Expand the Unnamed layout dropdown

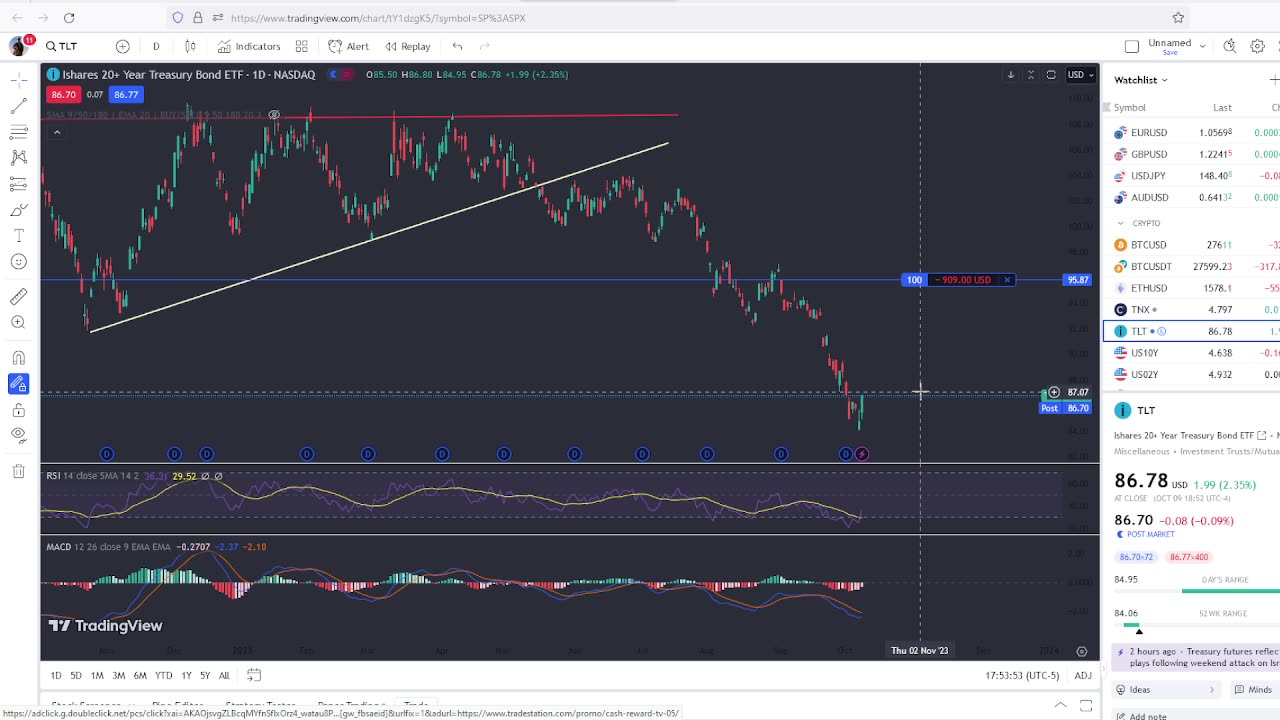tap(1202, 46)
